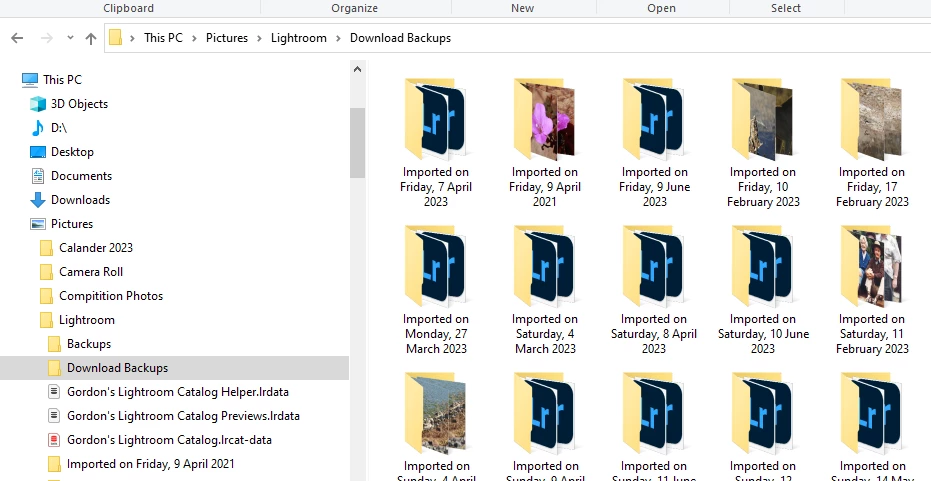The height and width of the screenshot is (481, 931).
Task: Go back using the Back arrow
Action: (x=17, y=38)
